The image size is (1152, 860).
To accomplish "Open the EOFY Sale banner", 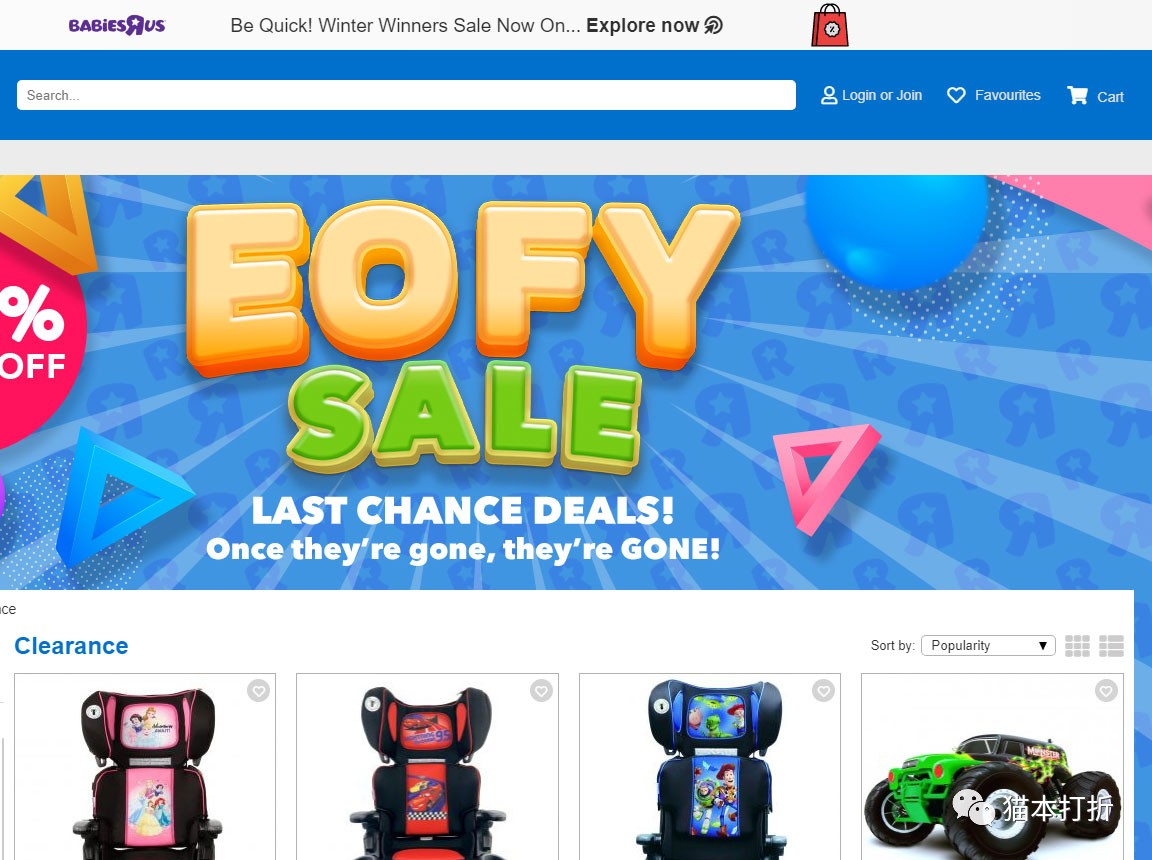I will pyautogui.click(x=576, y=382).
